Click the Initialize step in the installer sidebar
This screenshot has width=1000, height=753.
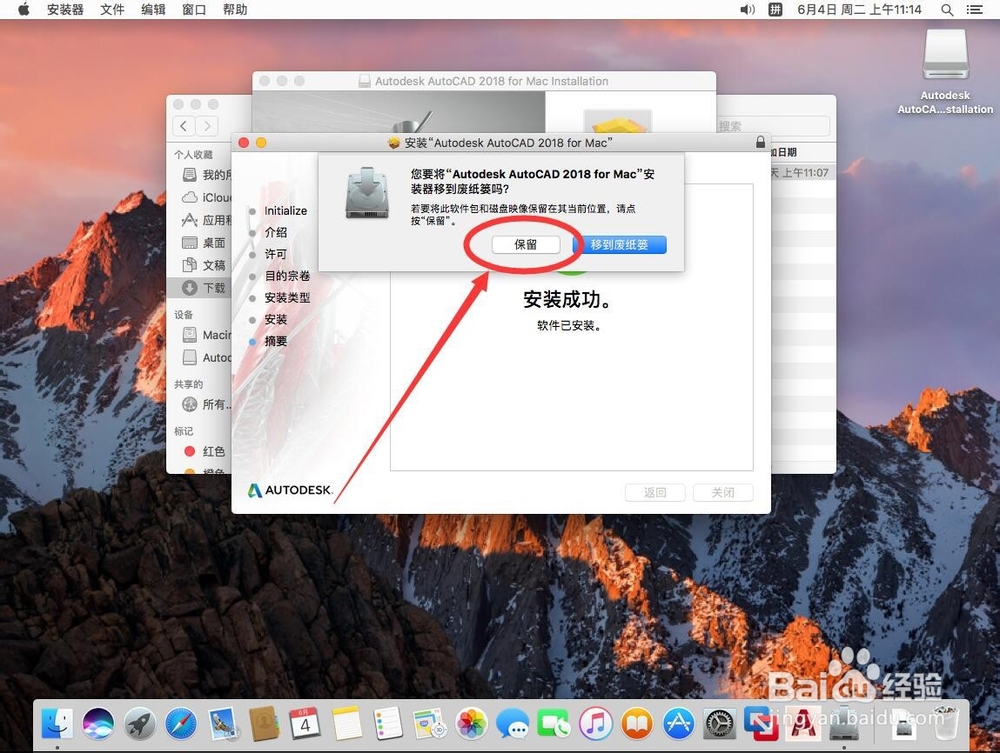284,210
